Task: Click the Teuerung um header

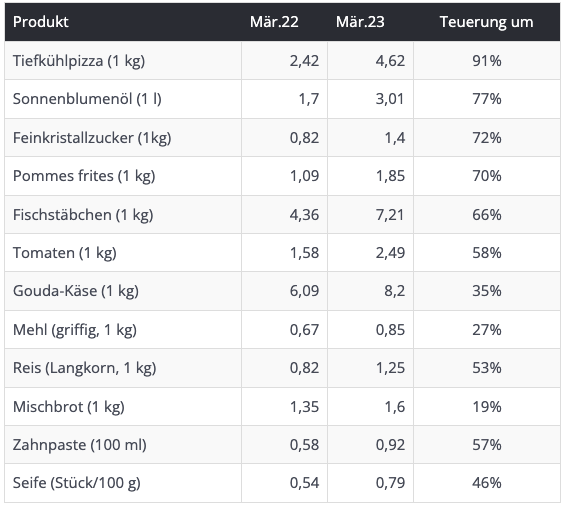Action: (486, 22)
